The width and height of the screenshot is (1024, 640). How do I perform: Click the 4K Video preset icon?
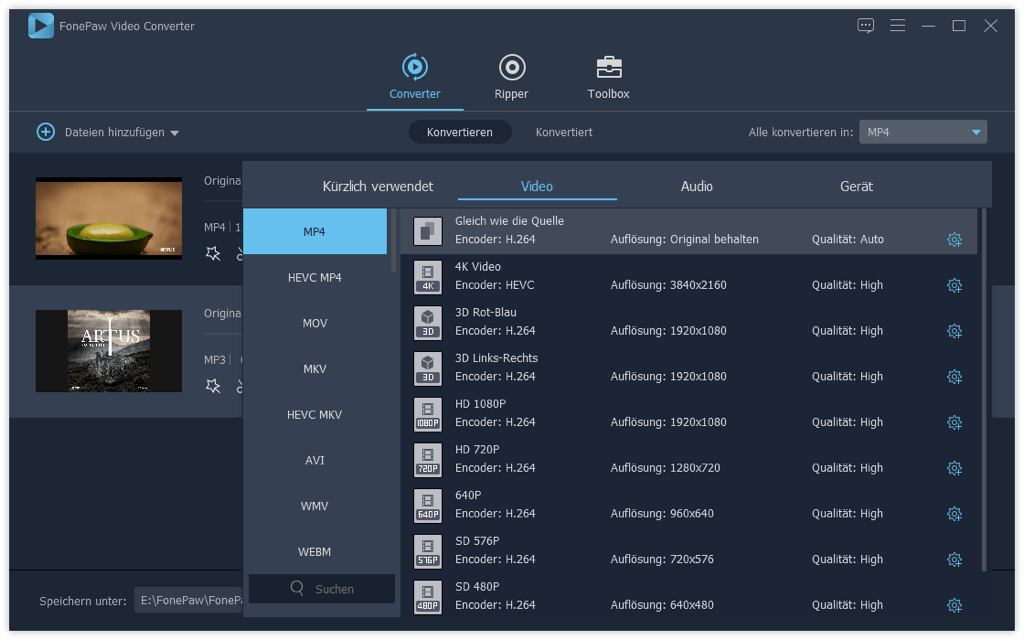[428, 277]
